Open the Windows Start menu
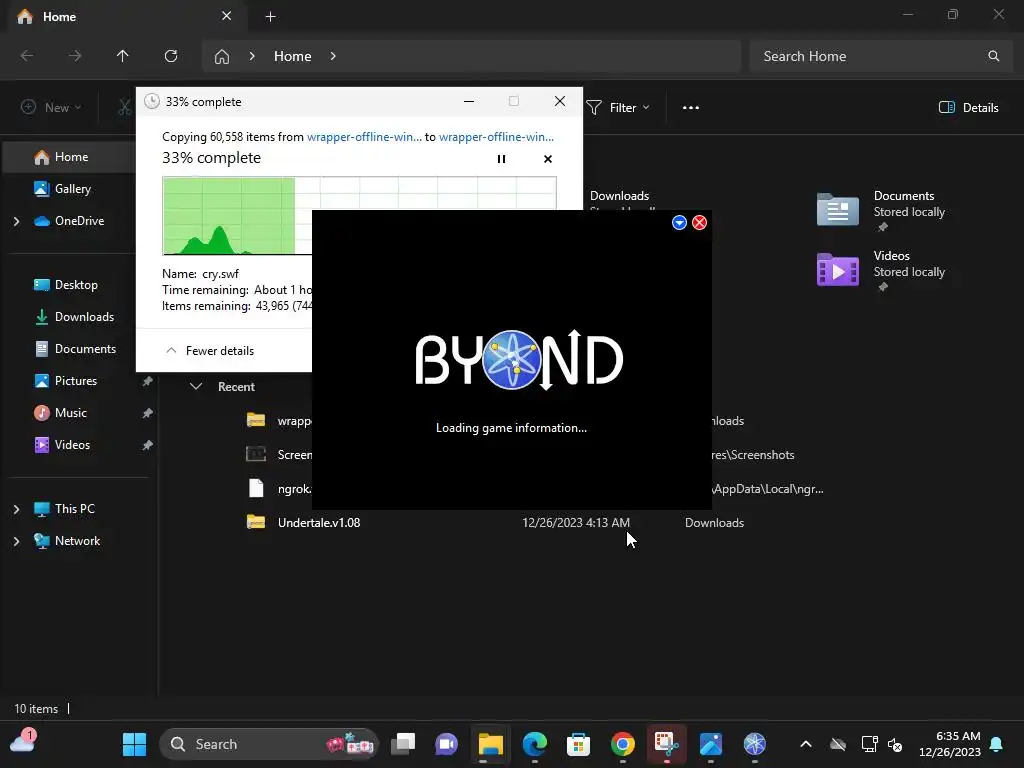Viewport: 1024px width, 768px height. click(x=135, y=744)
